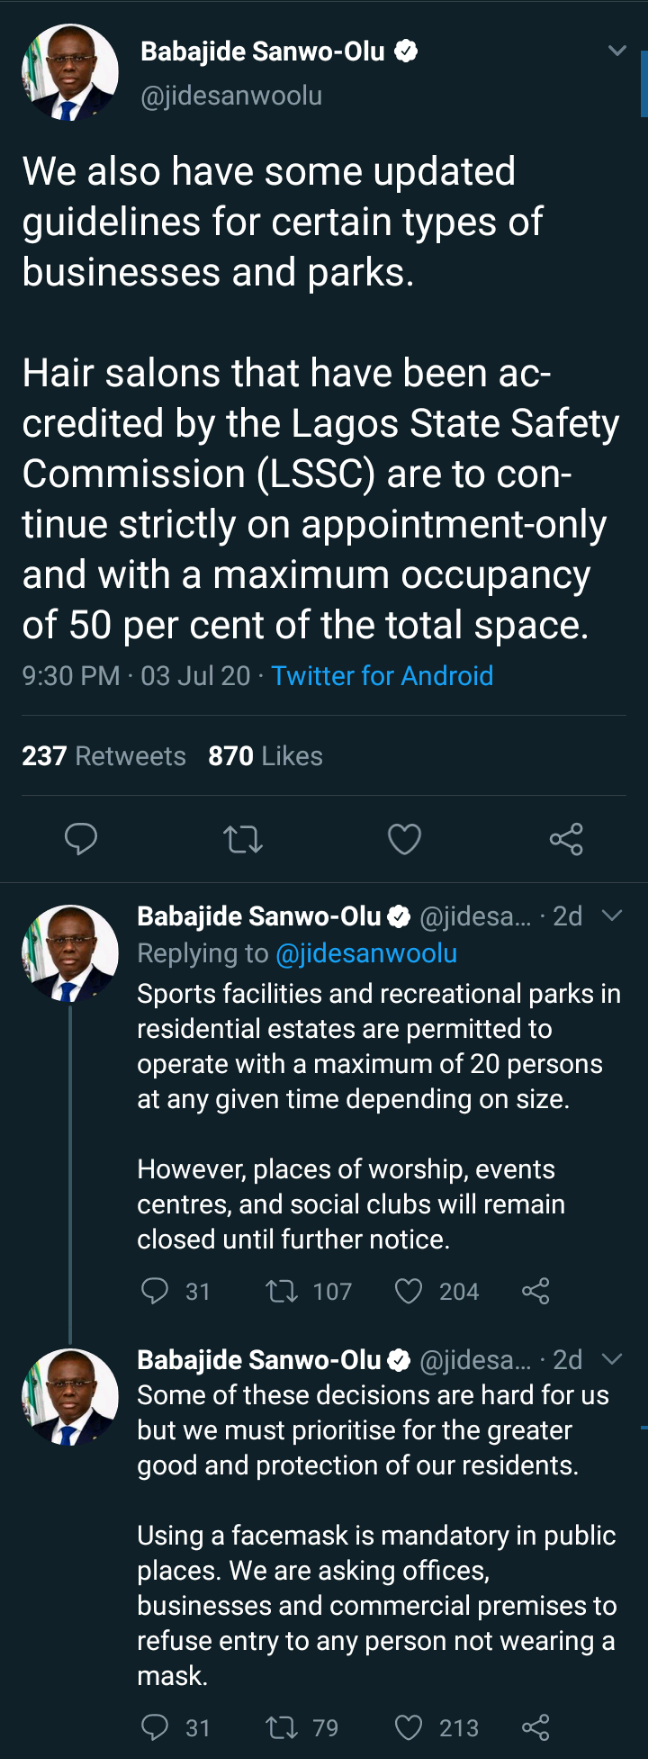
Task: Open the main tweet's options chevron
Action: (617, 50)
